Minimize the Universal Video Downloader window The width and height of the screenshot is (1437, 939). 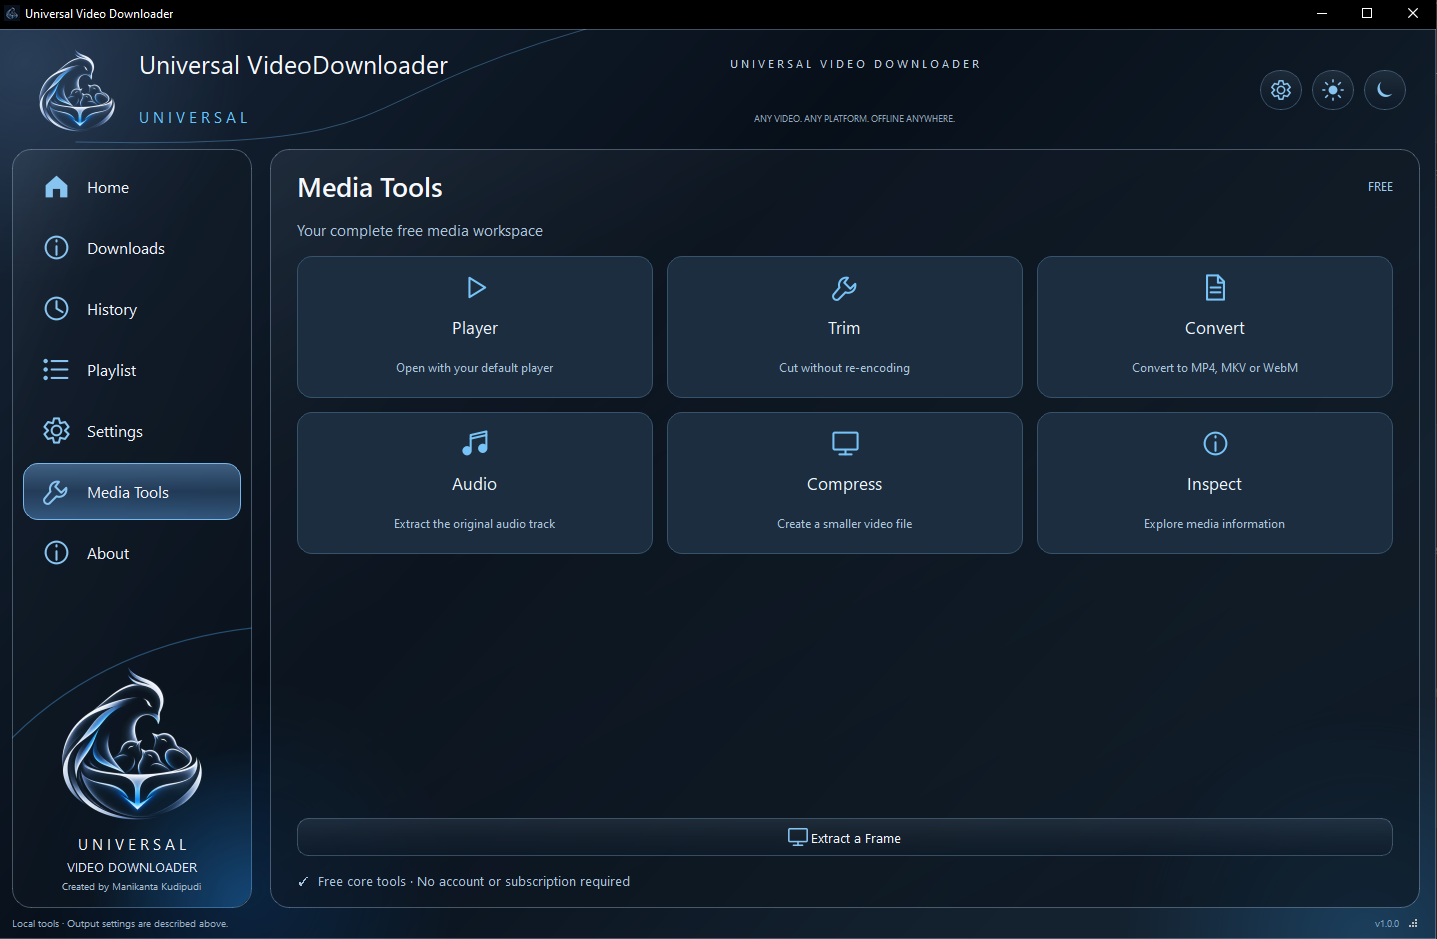(x=1322, y=14)
